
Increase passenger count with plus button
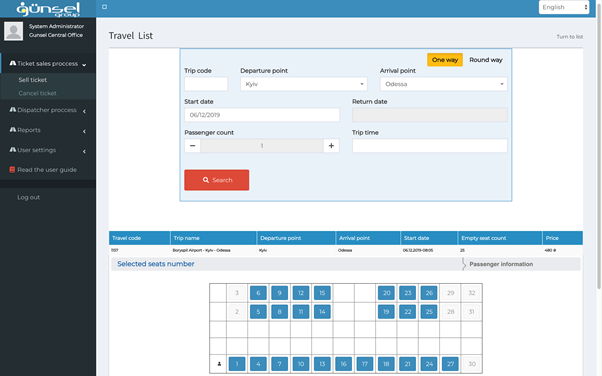click(x=331, y=146)
